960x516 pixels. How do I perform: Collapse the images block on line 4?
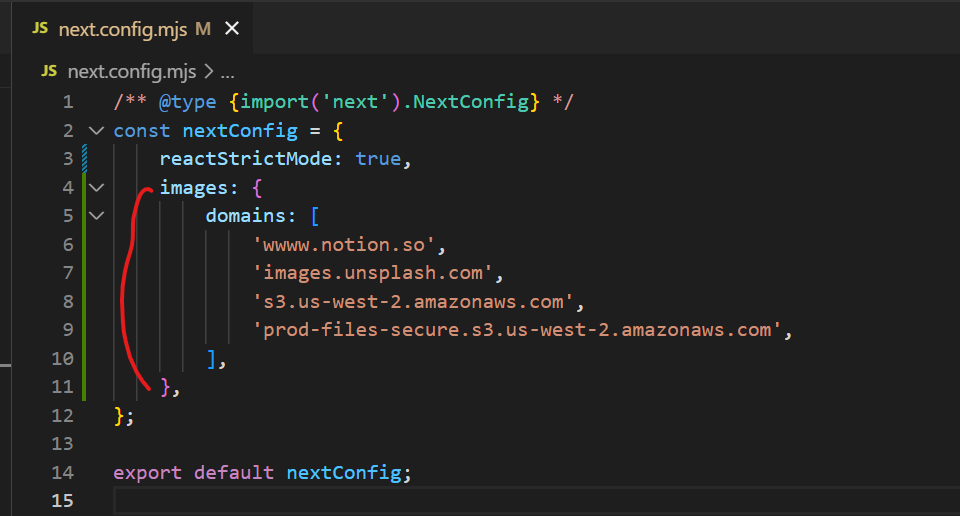point(97,187)
